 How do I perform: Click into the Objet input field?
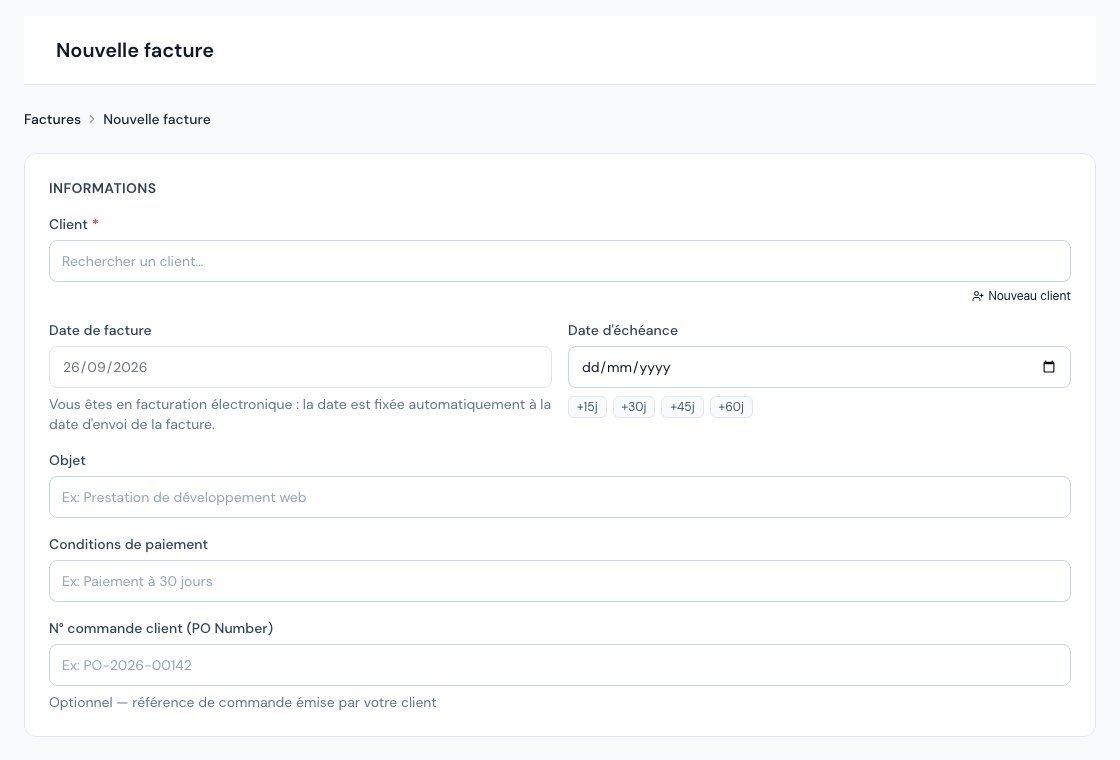click(x=559, y=497)
